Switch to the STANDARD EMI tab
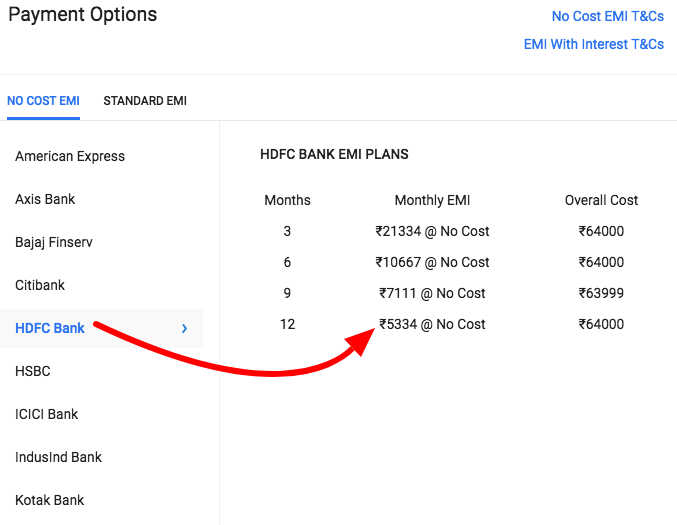 [x=145, y=101]
